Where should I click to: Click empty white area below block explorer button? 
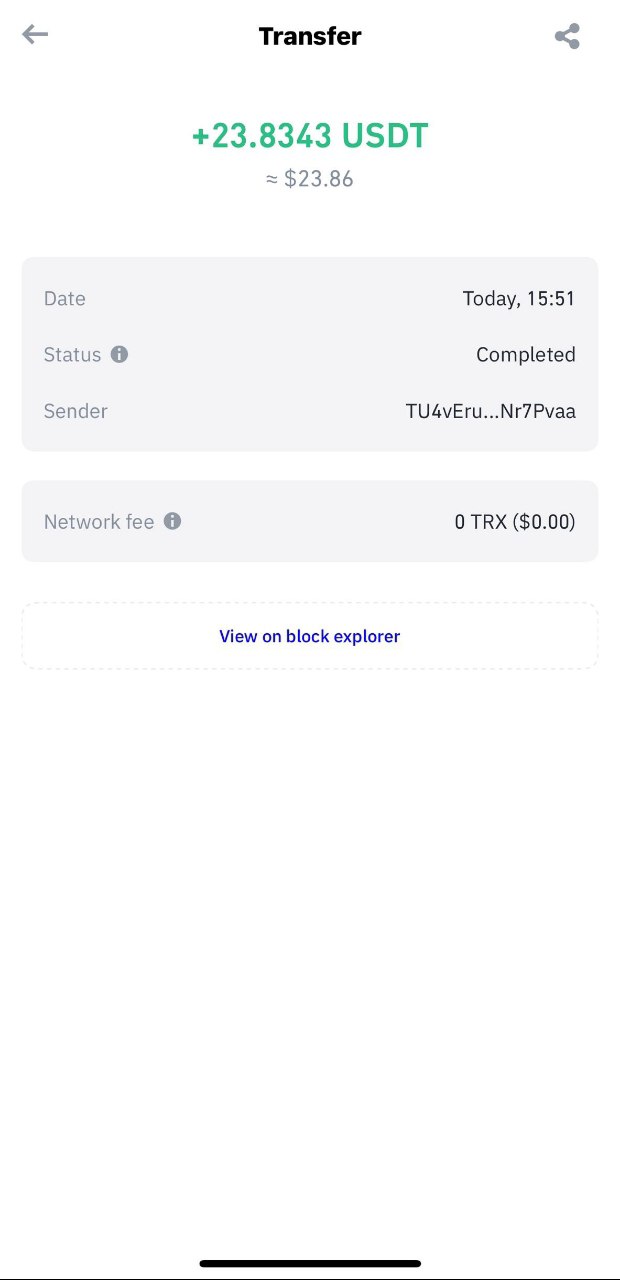[310, 900]
